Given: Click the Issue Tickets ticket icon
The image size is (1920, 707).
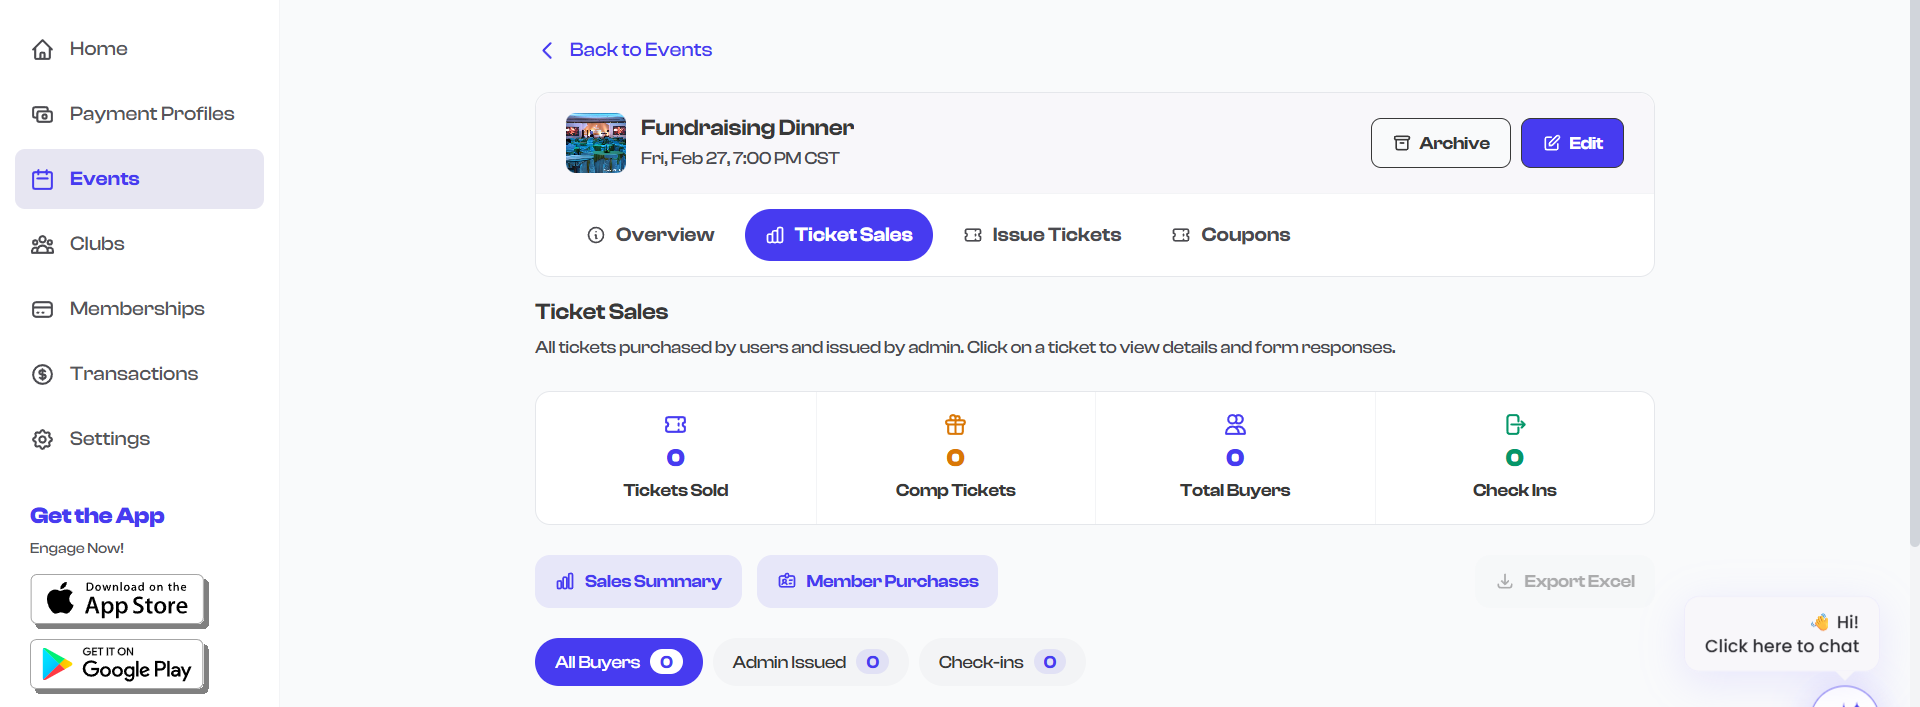Looking at the screenshot, I should (x=973, y=235).
